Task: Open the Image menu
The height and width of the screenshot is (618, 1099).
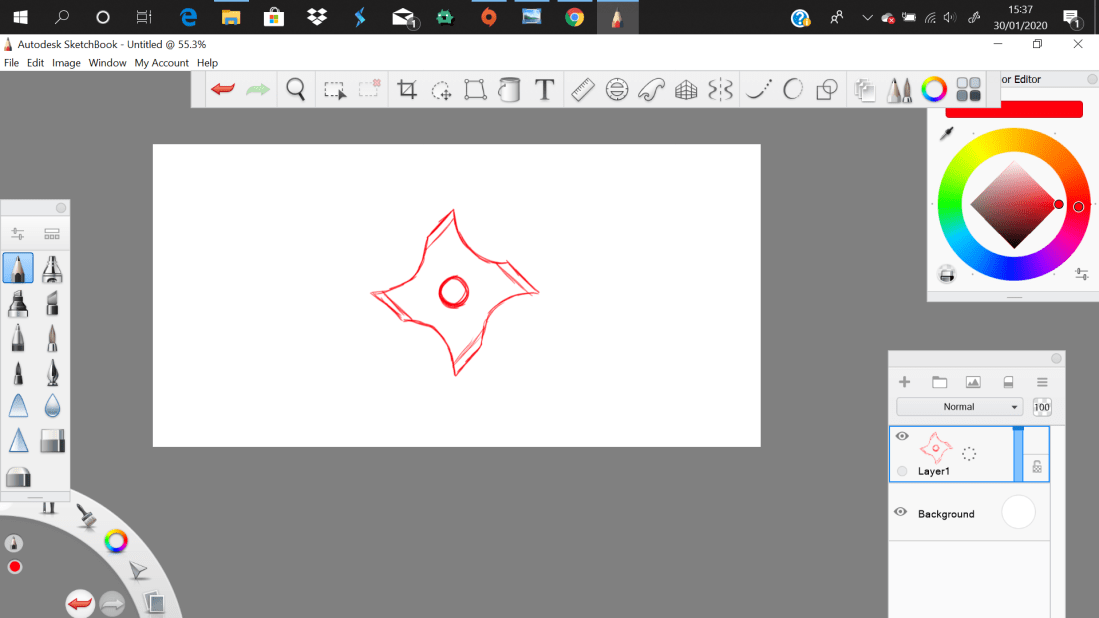Action: [66, 62]
